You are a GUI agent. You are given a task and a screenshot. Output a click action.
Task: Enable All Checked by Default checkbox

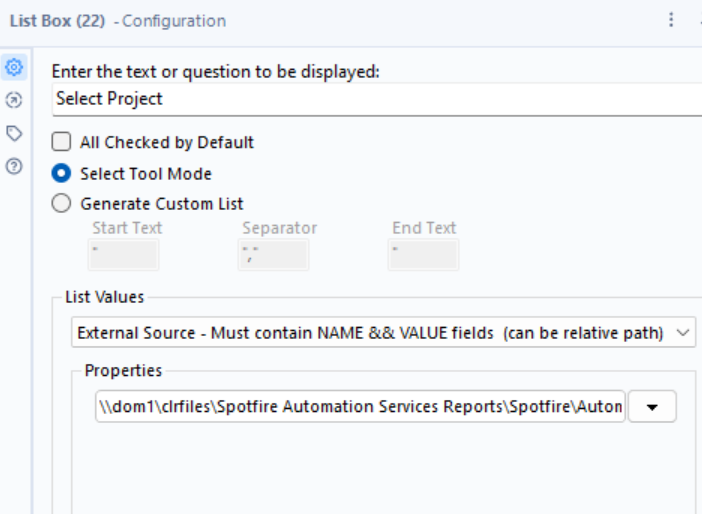pyautogui.click(x=61, y=142)
